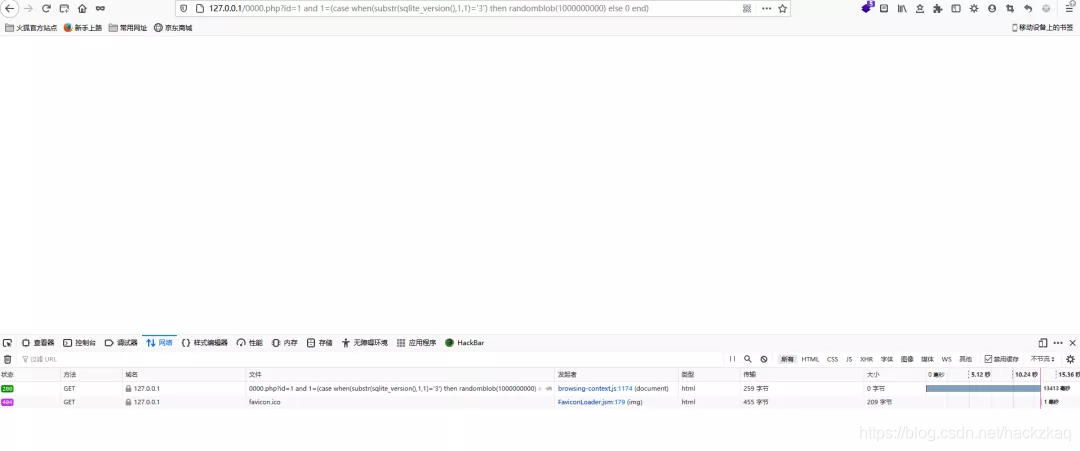Click the element picker icon in DevTools
Screen dimensions: 1080x451
point(8,343)
